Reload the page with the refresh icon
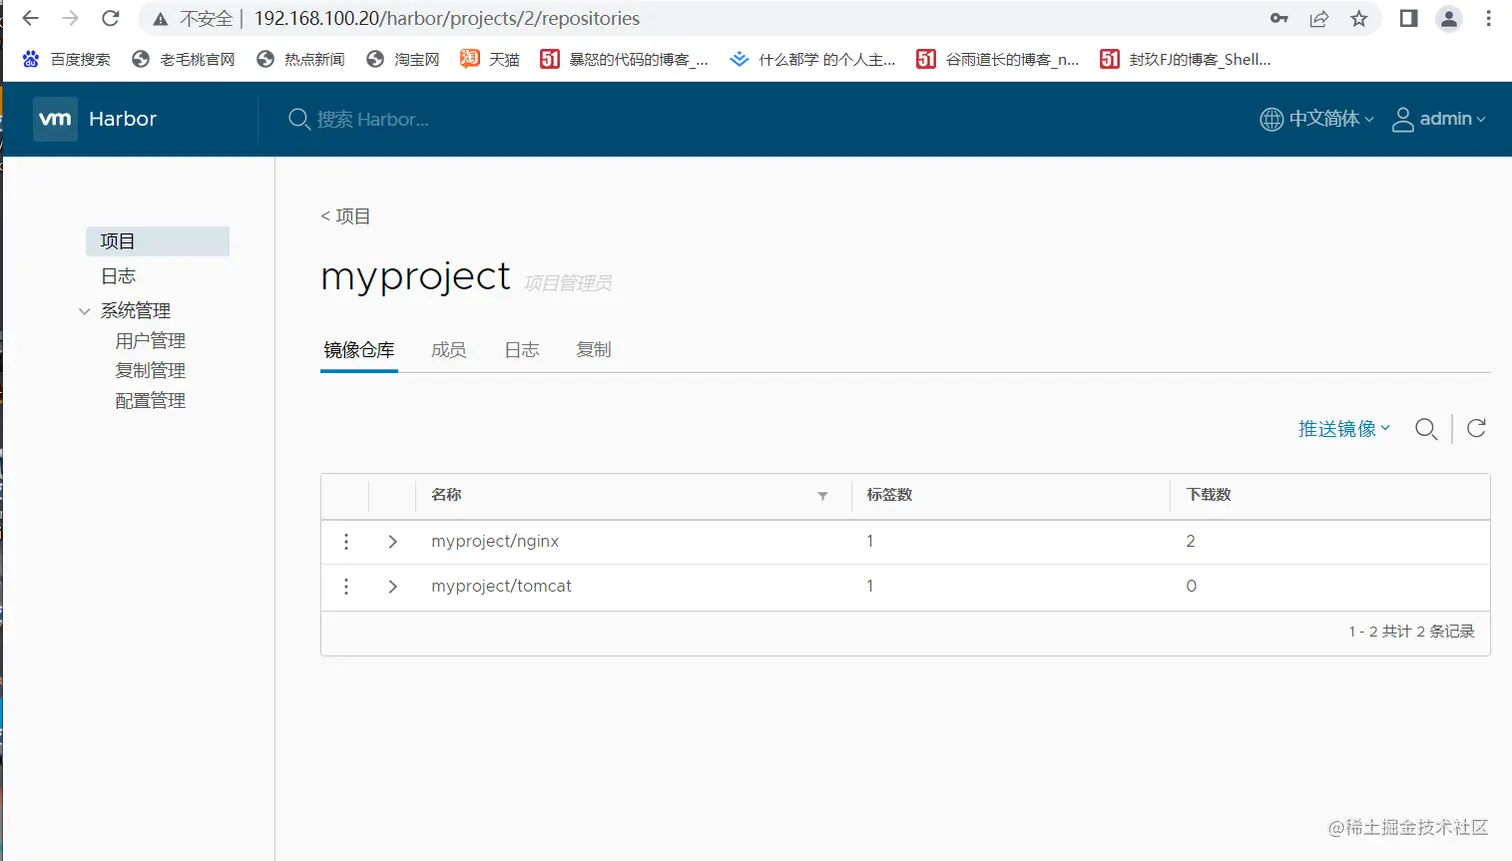 [x=111, y=18]
